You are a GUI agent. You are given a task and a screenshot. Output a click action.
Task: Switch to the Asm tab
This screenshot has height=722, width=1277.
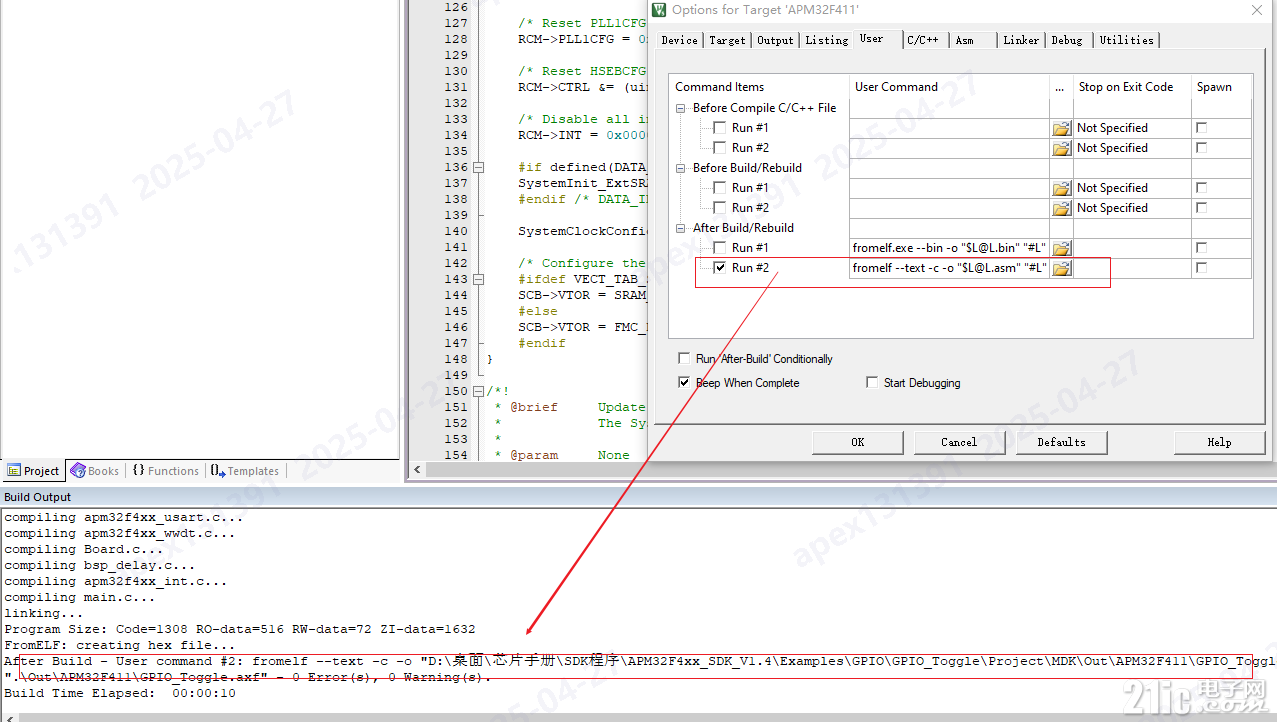972,40
